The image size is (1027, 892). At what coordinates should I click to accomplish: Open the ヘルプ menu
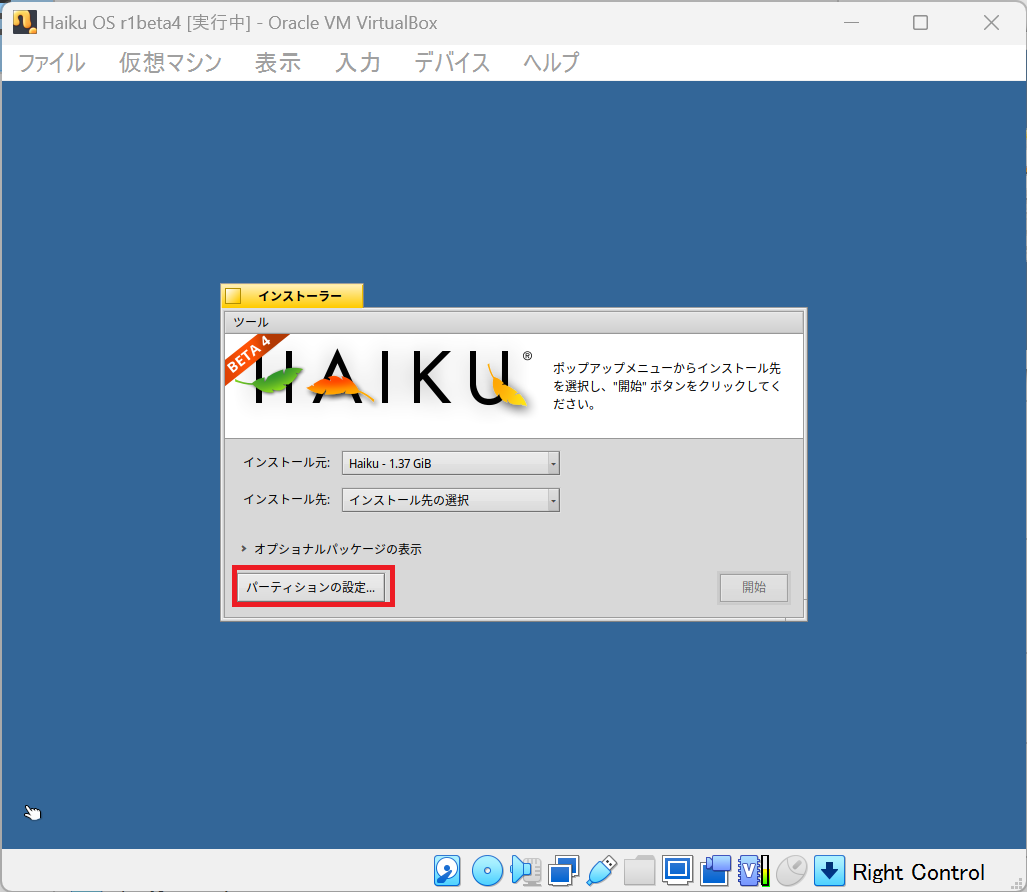tap(551, 63)
